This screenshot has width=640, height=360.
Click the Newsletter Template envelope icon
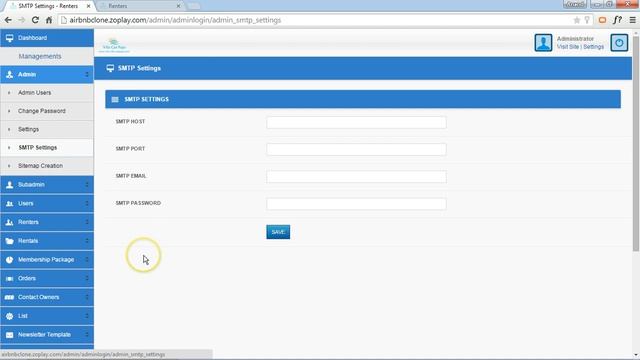[9, 335]
